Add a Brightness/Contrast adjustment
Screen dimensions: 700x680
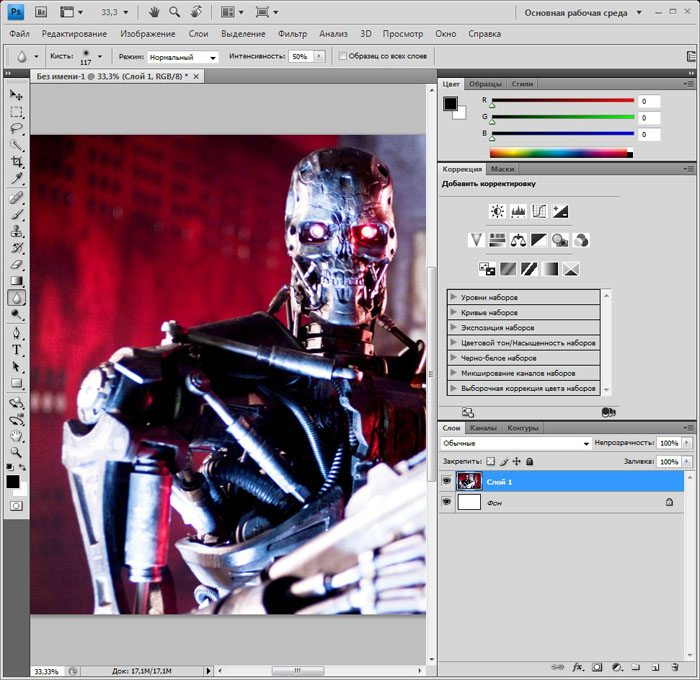pos(497,212)
